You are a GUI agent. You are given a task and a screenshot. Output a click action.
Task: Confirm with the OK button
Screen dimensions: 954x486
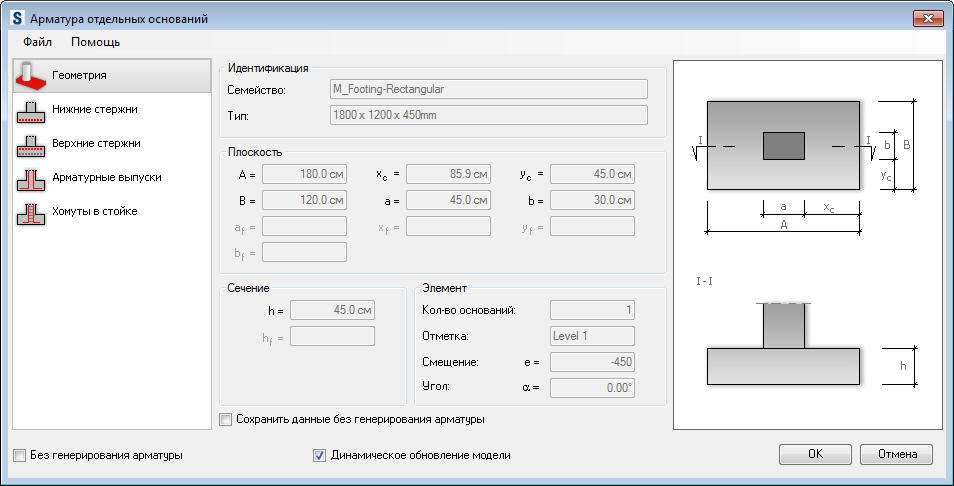[x=815, y=454]
